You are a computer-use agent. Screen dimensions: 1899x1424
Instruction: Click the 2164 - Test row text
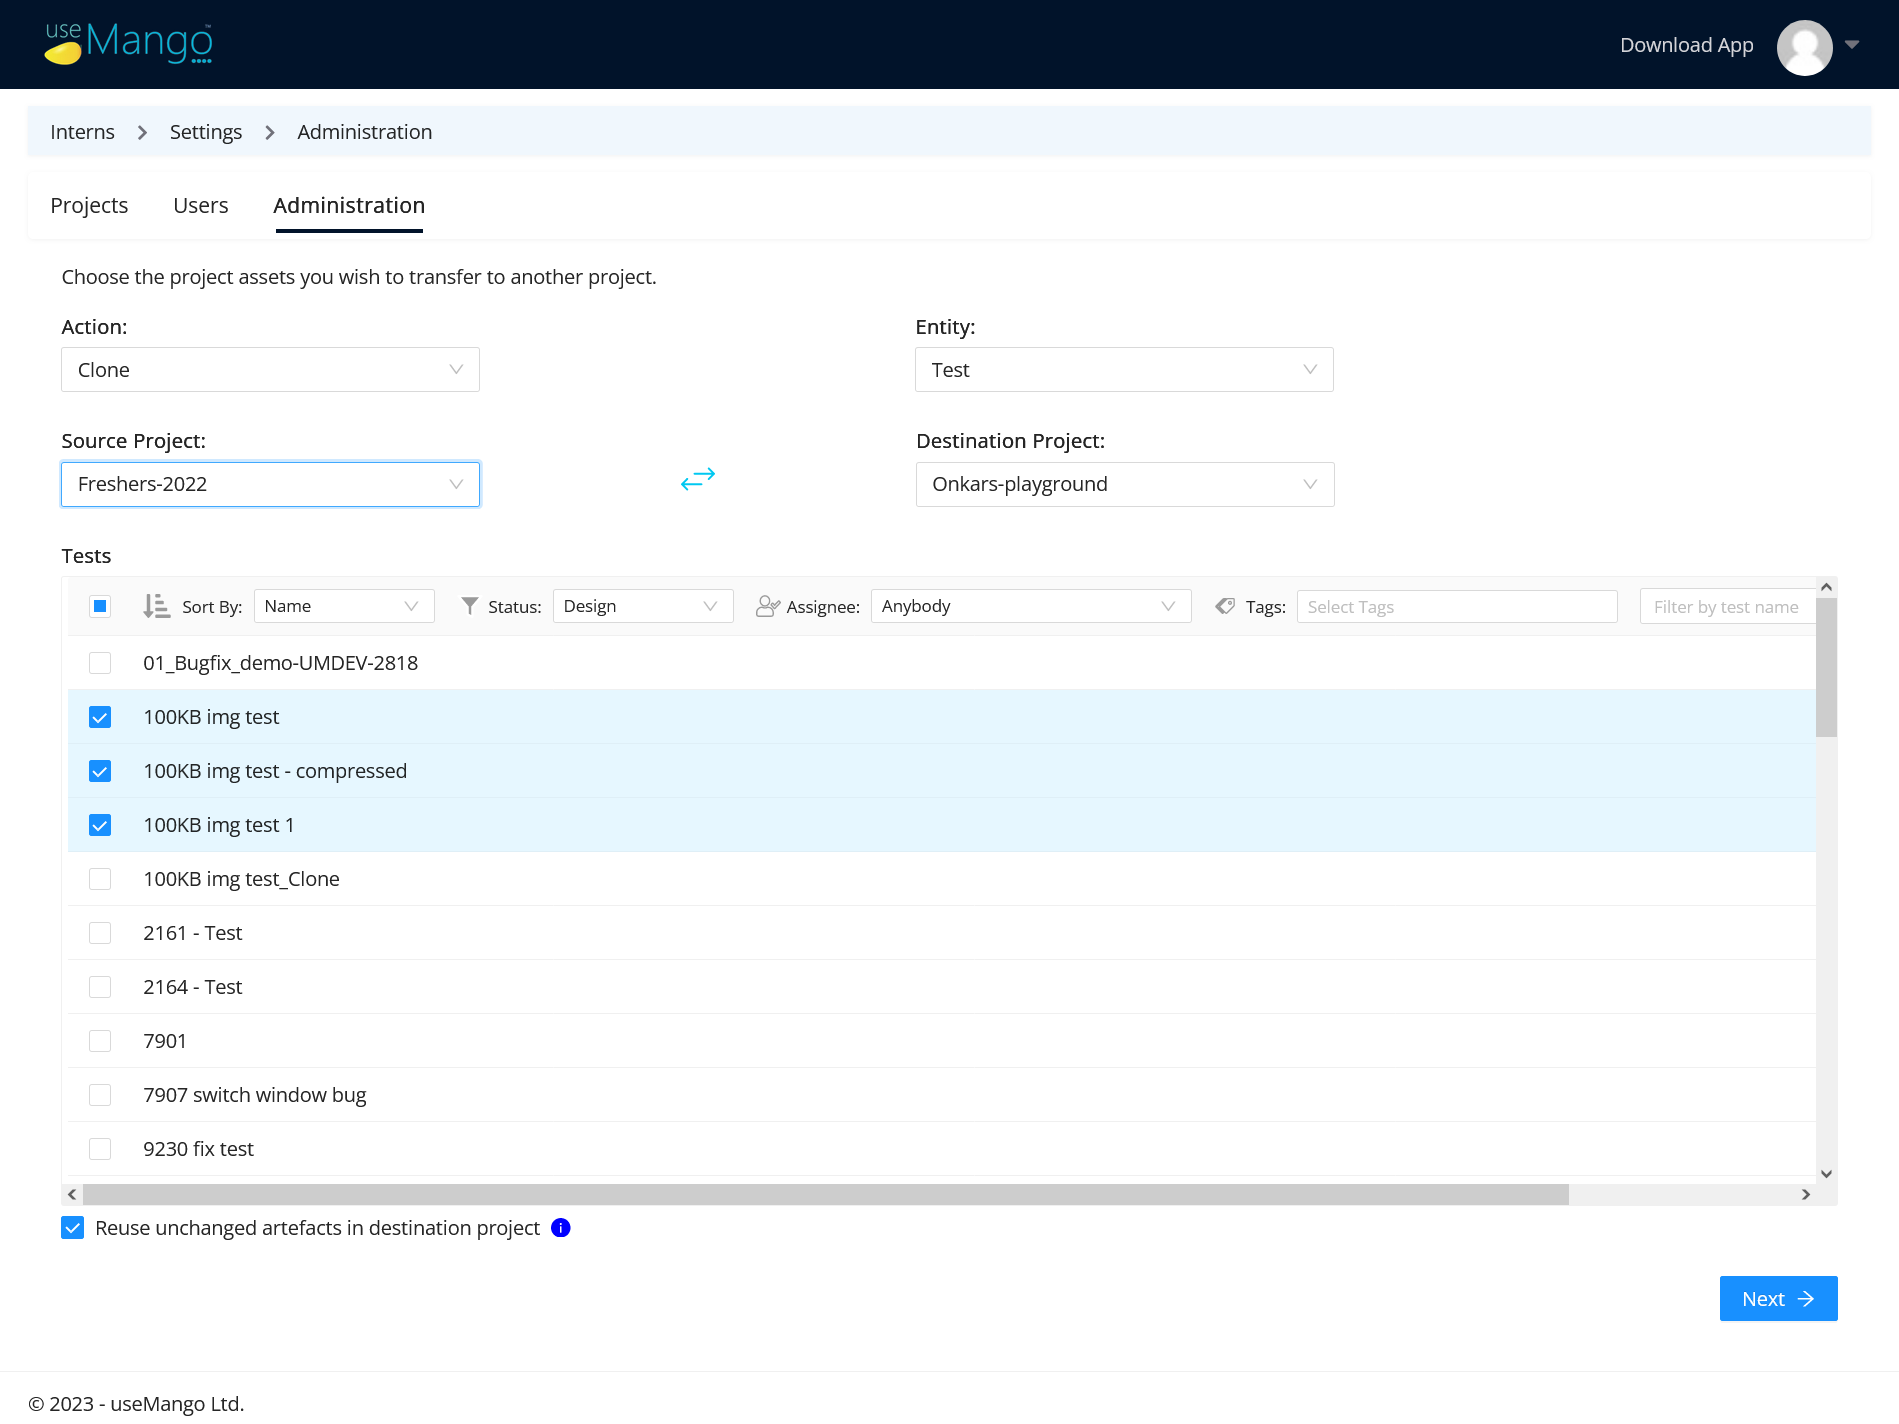pos(193,987)
